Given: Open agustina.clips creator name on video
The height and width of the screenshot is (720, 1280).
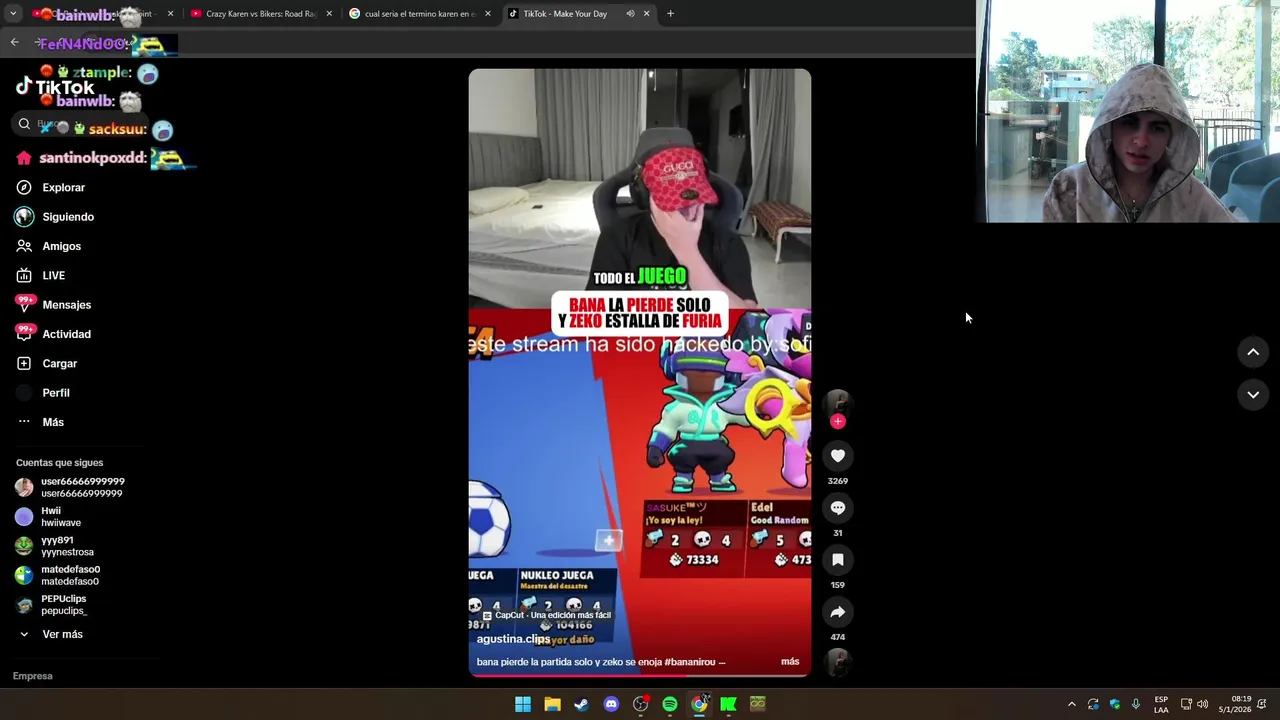Looking at the screenshot, I should [513, 638].
